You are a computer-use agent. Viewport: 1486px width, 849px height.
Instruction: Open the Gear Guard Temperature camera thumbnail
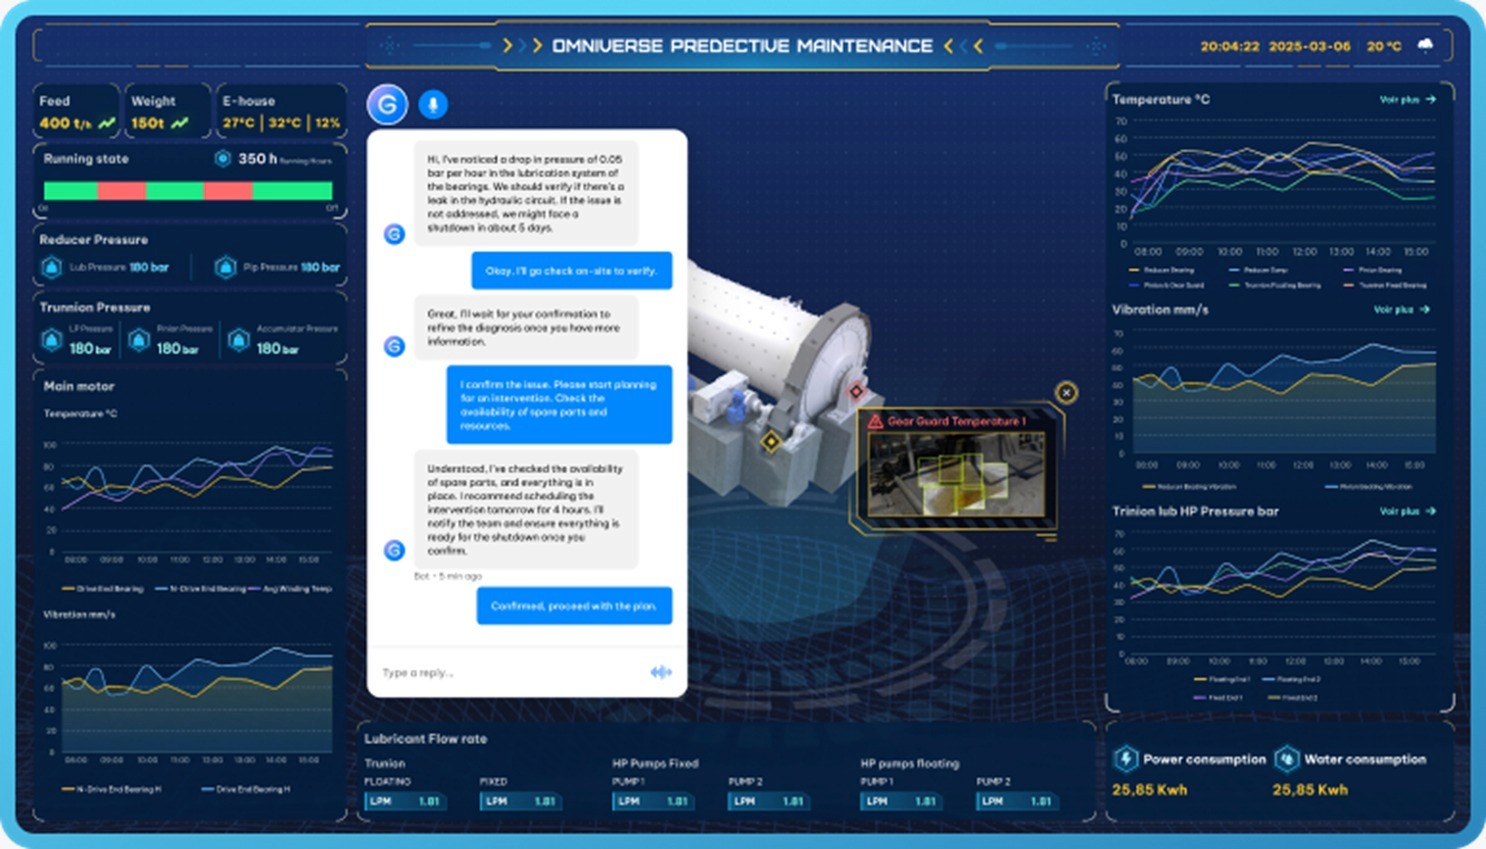[956, 474]
